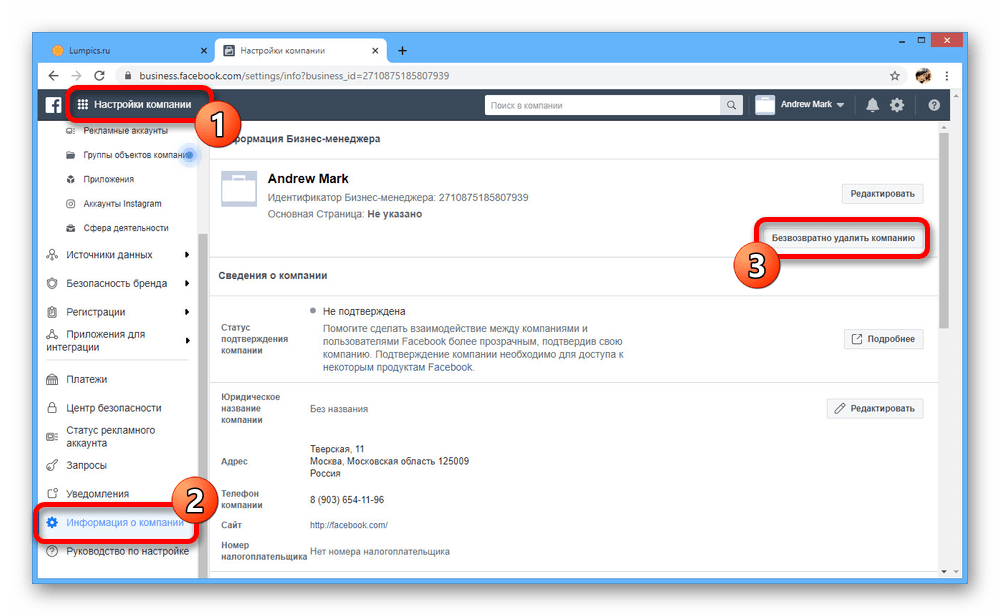Screen dimensions: 1000x616
Task: Select Сфера деятельности
Action: click(x=126, y=228)
